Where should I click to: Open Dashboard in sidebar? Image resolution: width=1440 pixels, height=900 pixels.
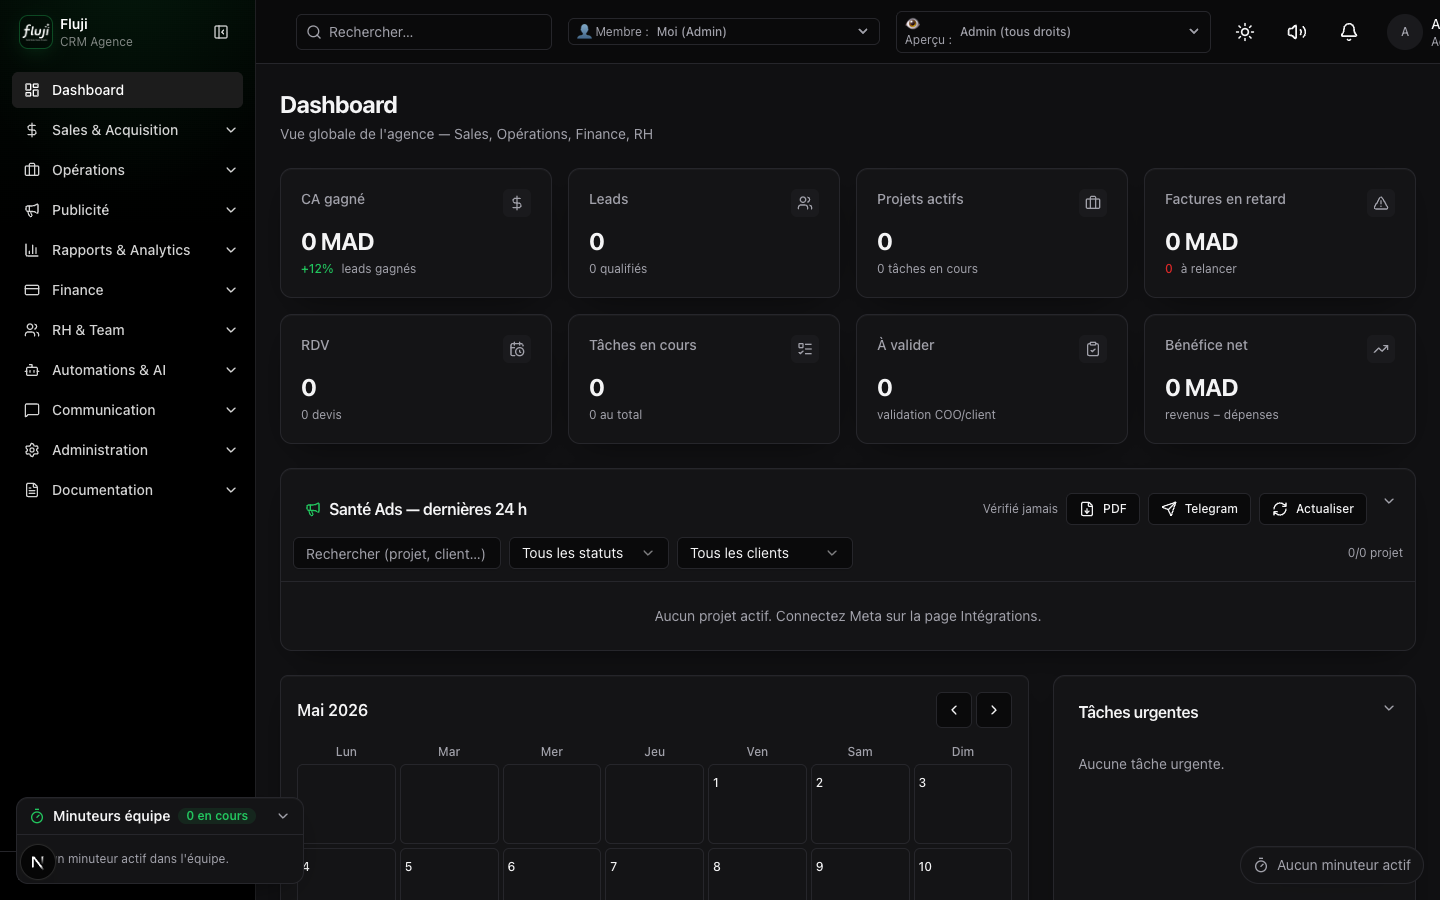(127, 90)
